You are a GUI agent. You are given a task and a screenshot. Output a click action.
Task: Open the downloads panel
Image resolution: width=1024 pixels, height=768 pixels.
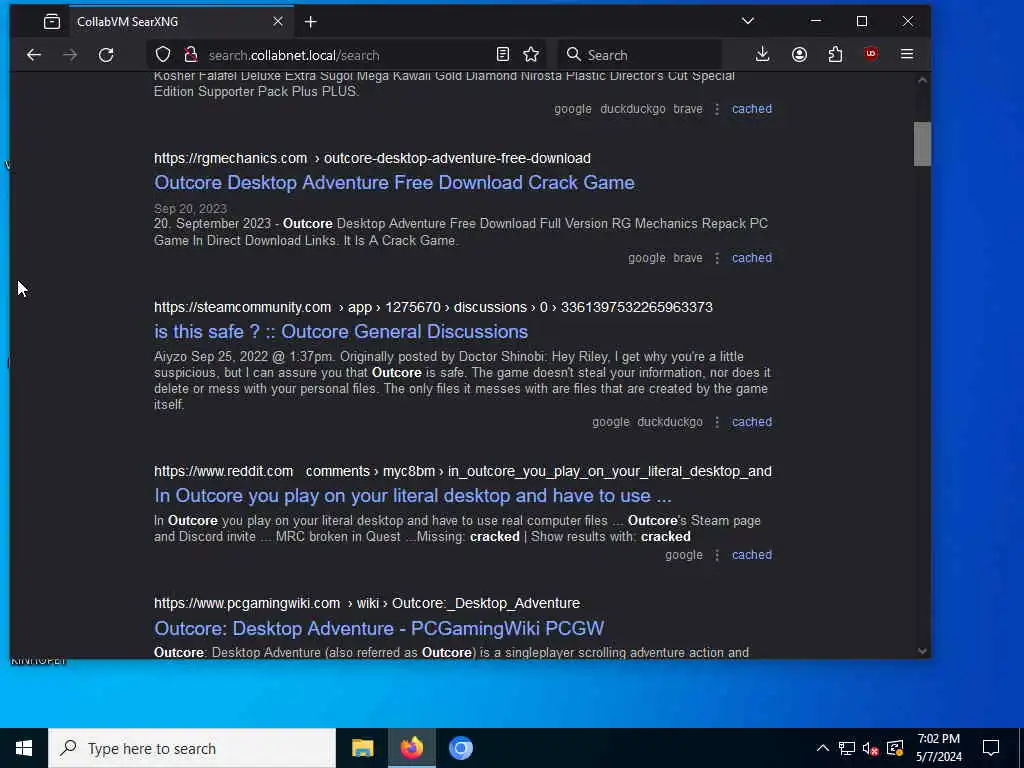(762, 54)
